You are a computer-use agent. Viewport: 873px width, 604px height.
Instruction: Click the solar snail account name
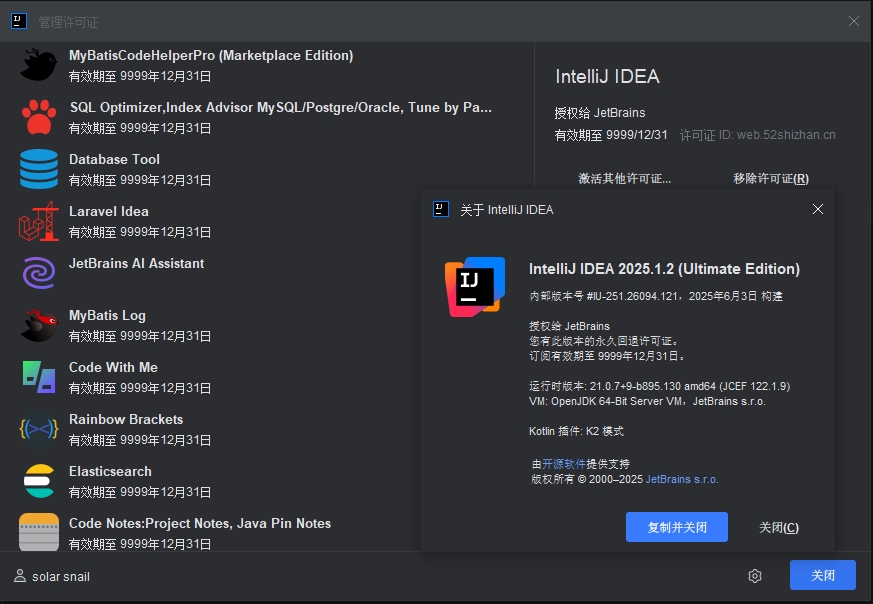click(61, 577)
